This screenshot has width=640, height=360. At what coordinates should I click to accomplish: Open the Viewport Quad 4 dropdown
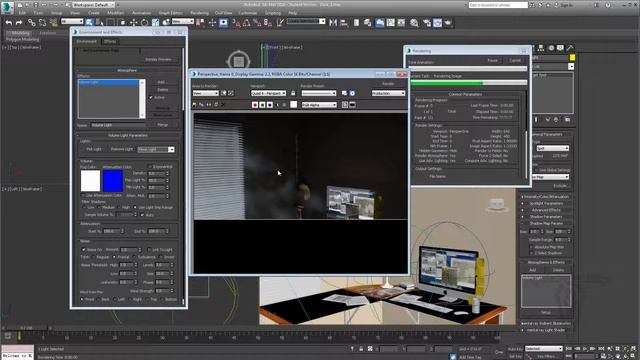coord(268,93)
